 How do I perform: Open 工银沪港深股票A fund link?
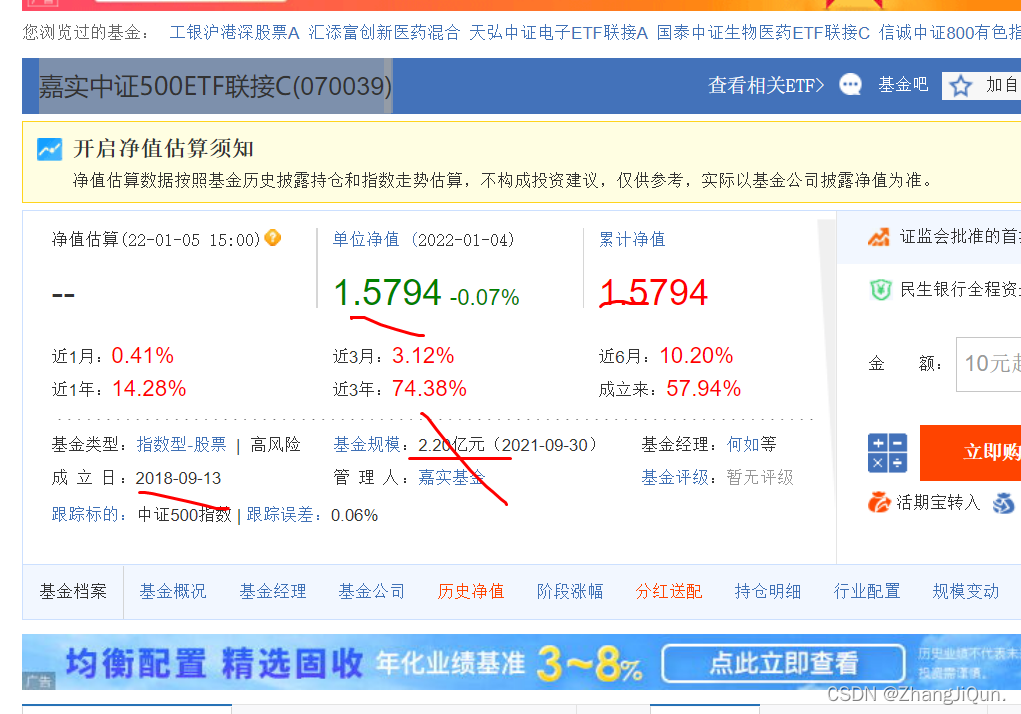click(x=234, y=33)
